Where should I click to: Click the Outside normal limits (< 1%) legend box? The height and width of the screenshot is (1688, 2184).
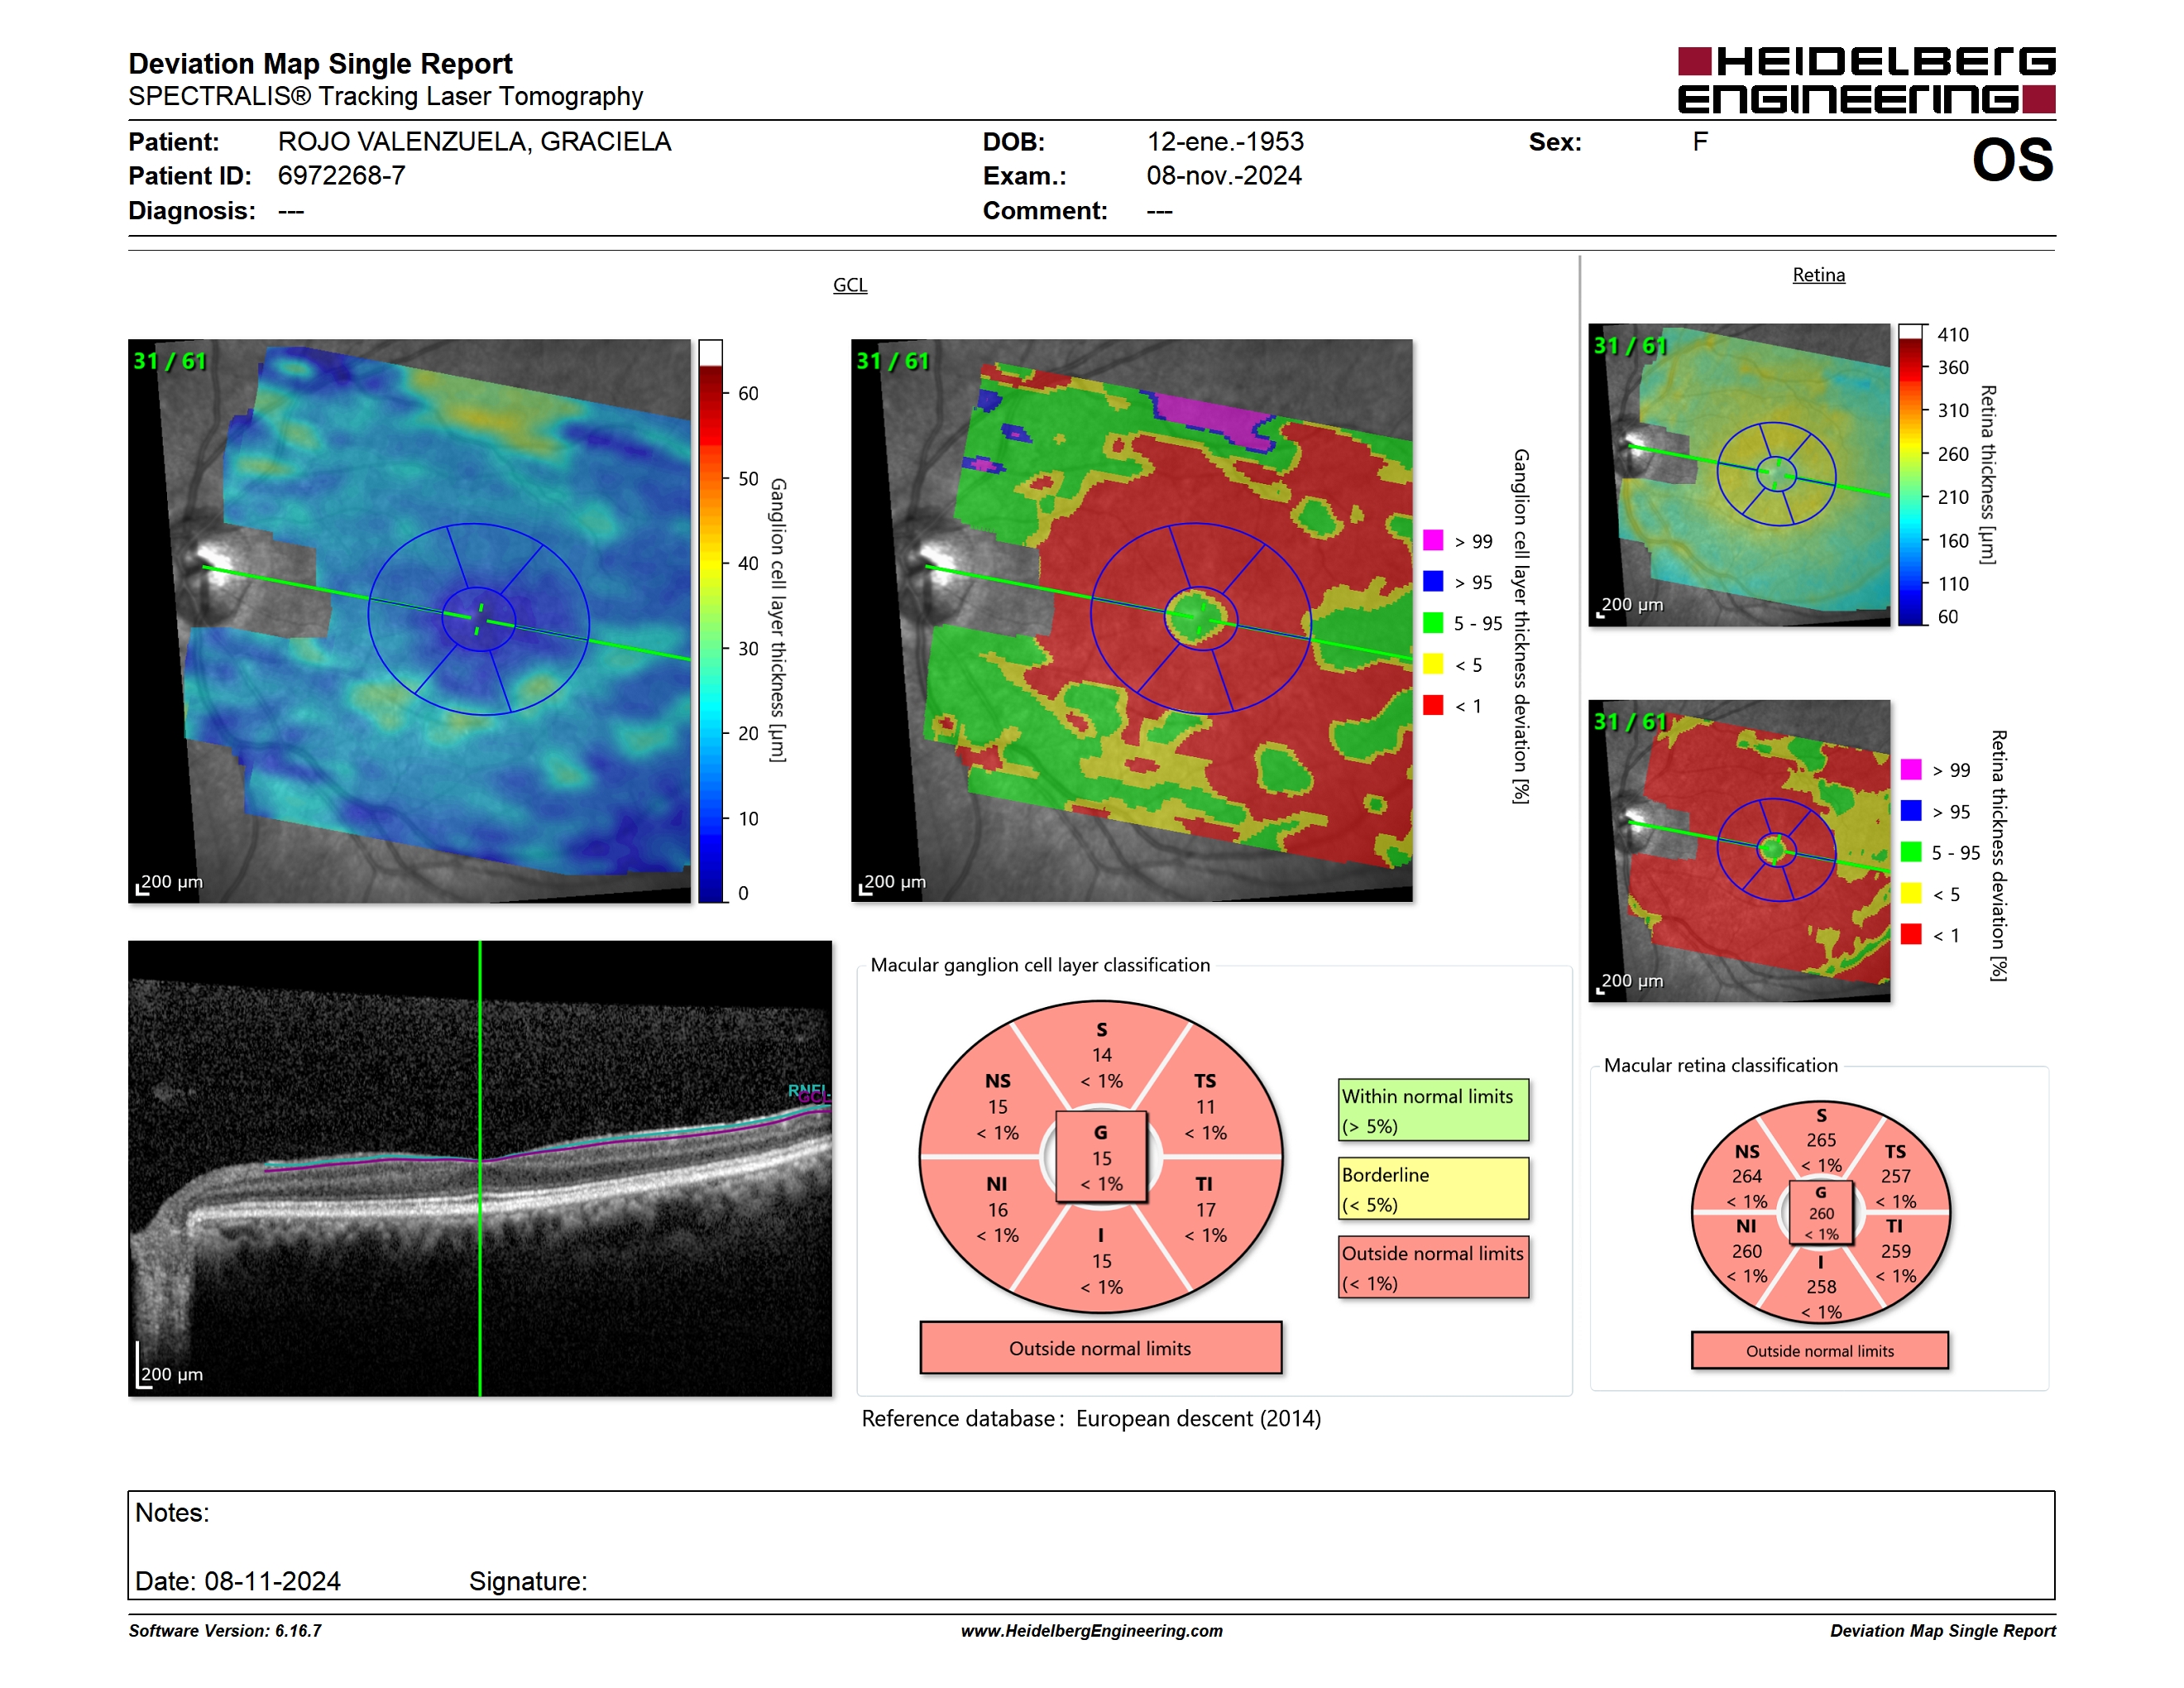point(1433,1267)
